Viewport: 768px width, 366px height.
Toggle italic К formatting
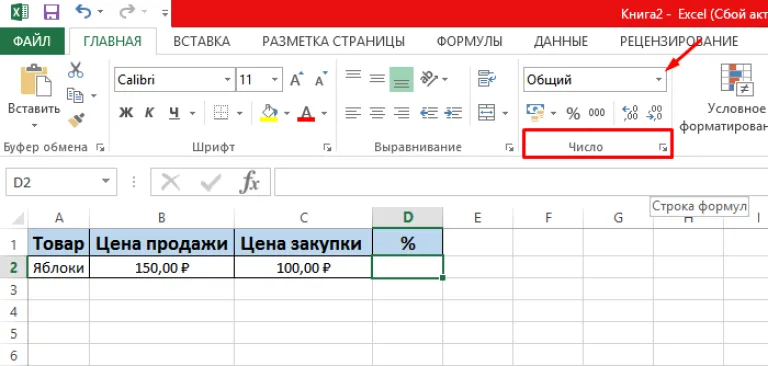[x=149, y=113]
